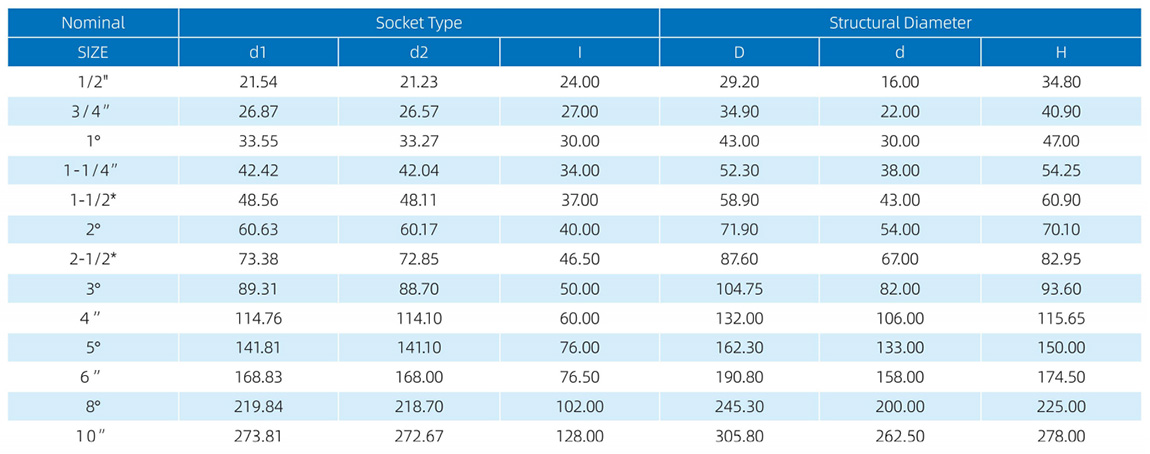
Task: Select the SIZE column header
Action: coord(93,52)
